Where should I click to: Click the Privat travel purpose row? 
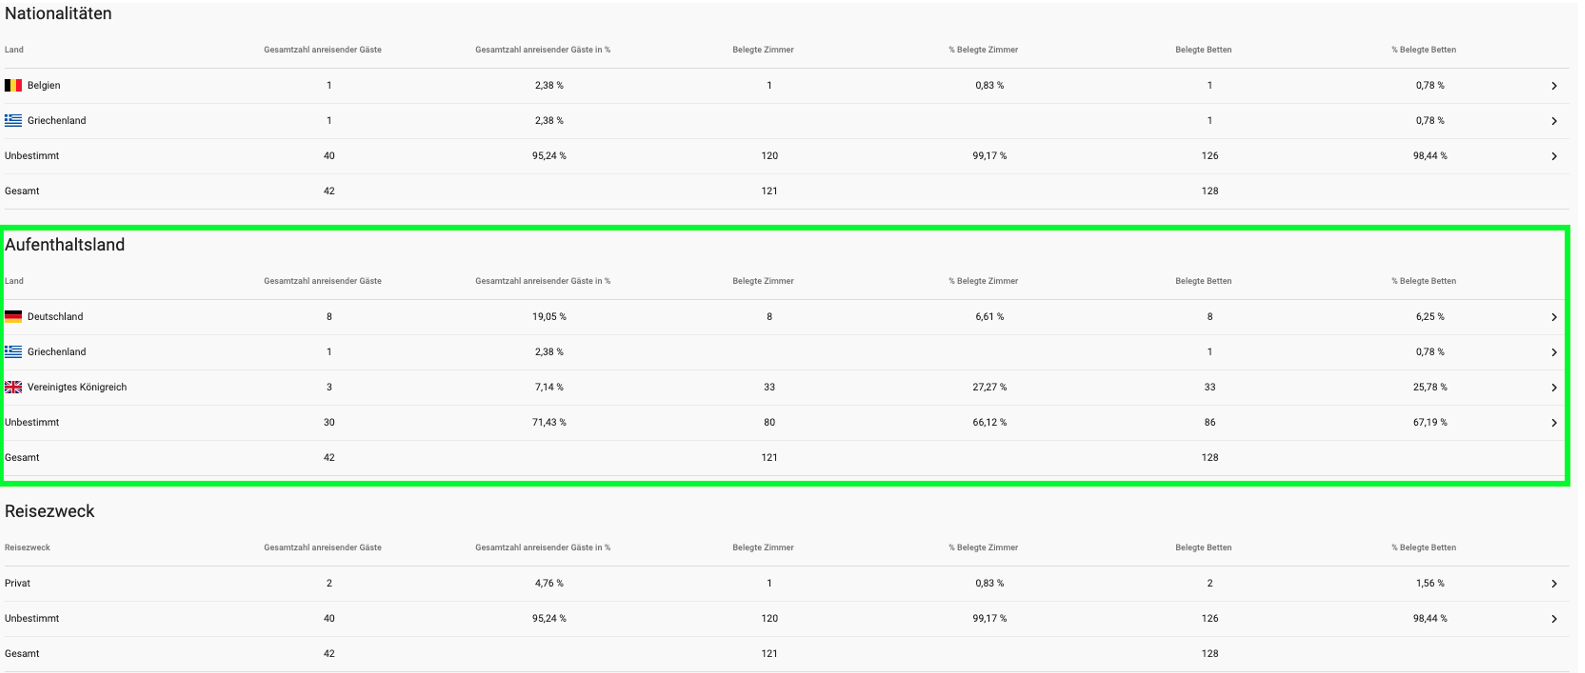[18, 583]
